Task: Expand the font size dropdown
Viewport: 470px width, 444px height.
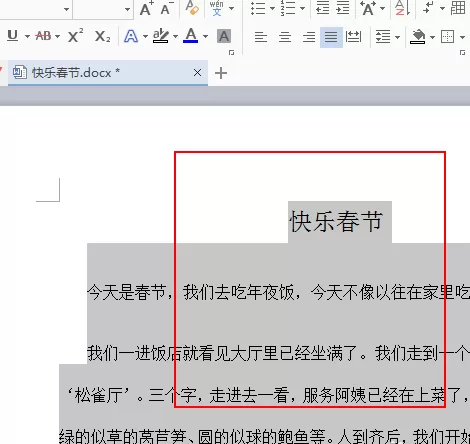Action: (x=127, y=9)
